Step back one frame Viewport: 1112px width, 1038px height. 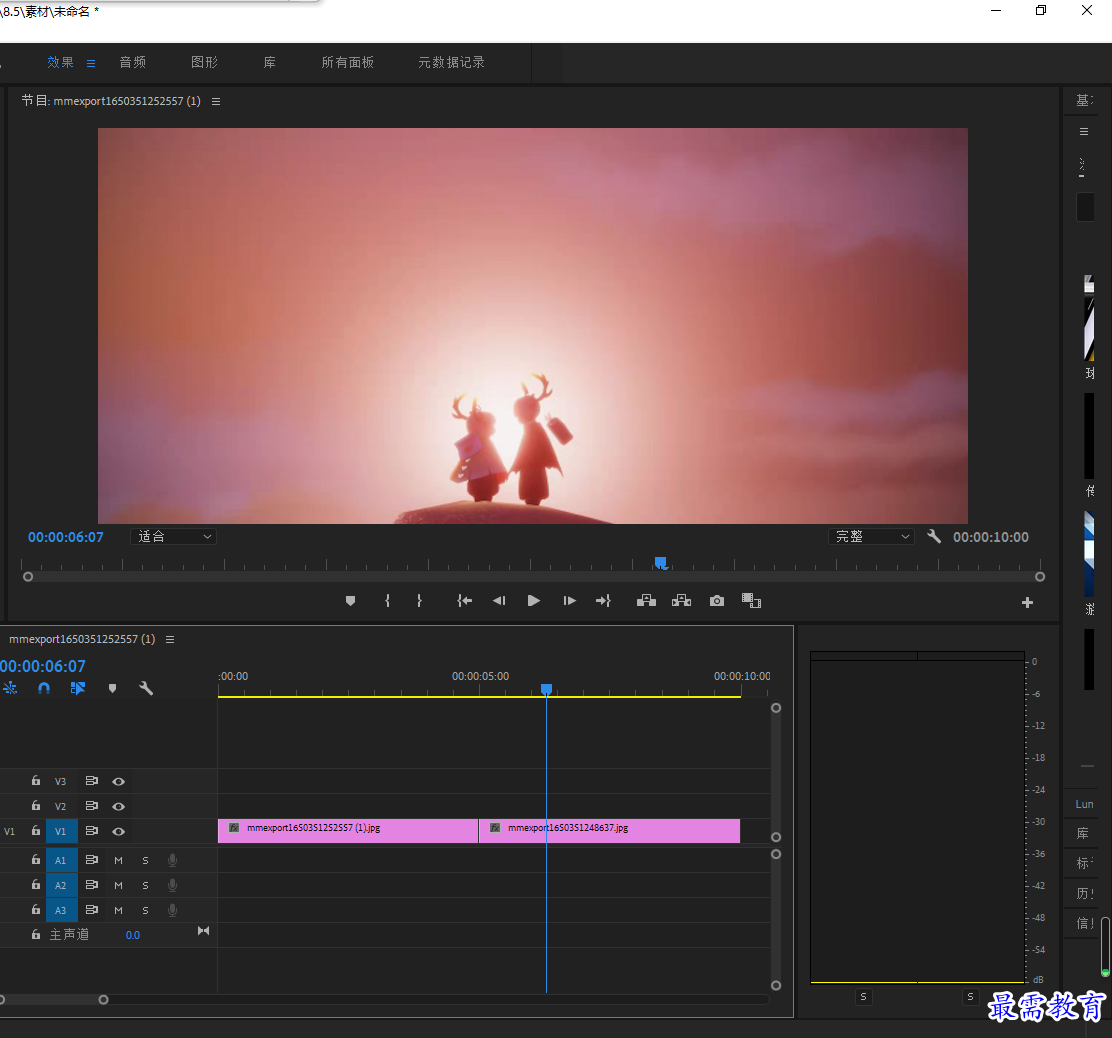pyautogui.click(x=499, y=601)
